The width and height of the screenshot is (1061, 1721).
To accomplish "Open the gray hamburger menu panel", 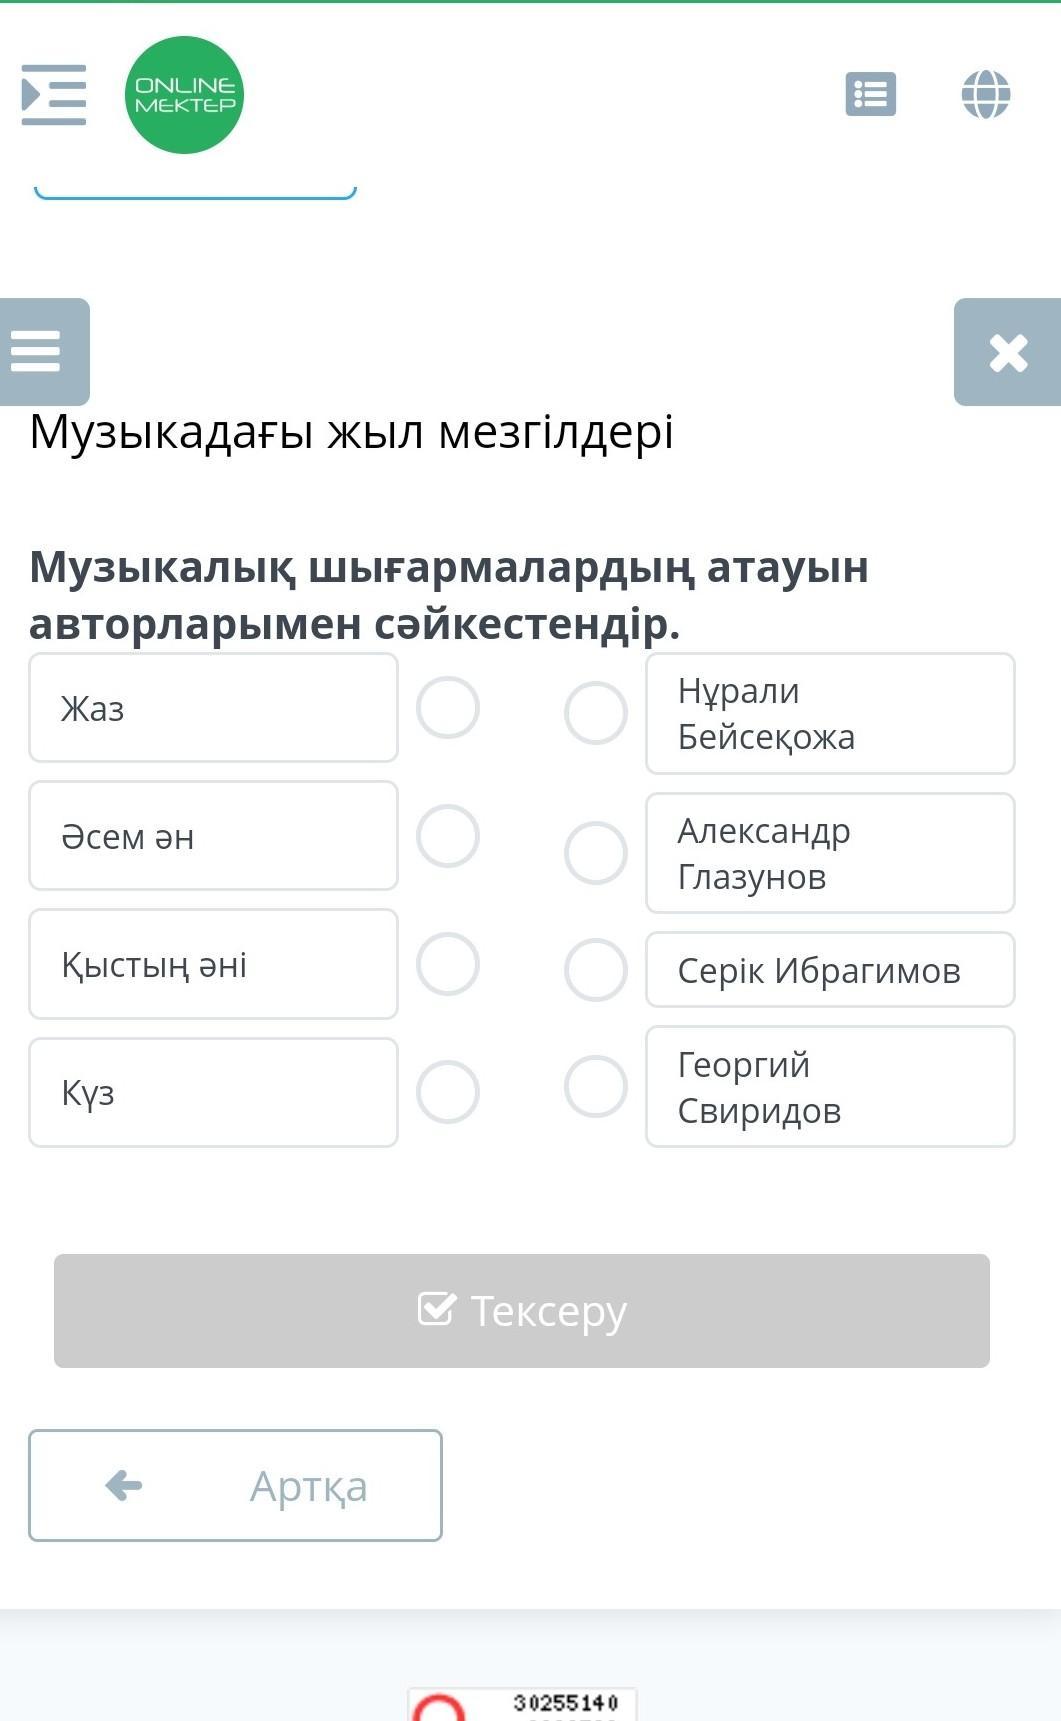I will point(44,352).
